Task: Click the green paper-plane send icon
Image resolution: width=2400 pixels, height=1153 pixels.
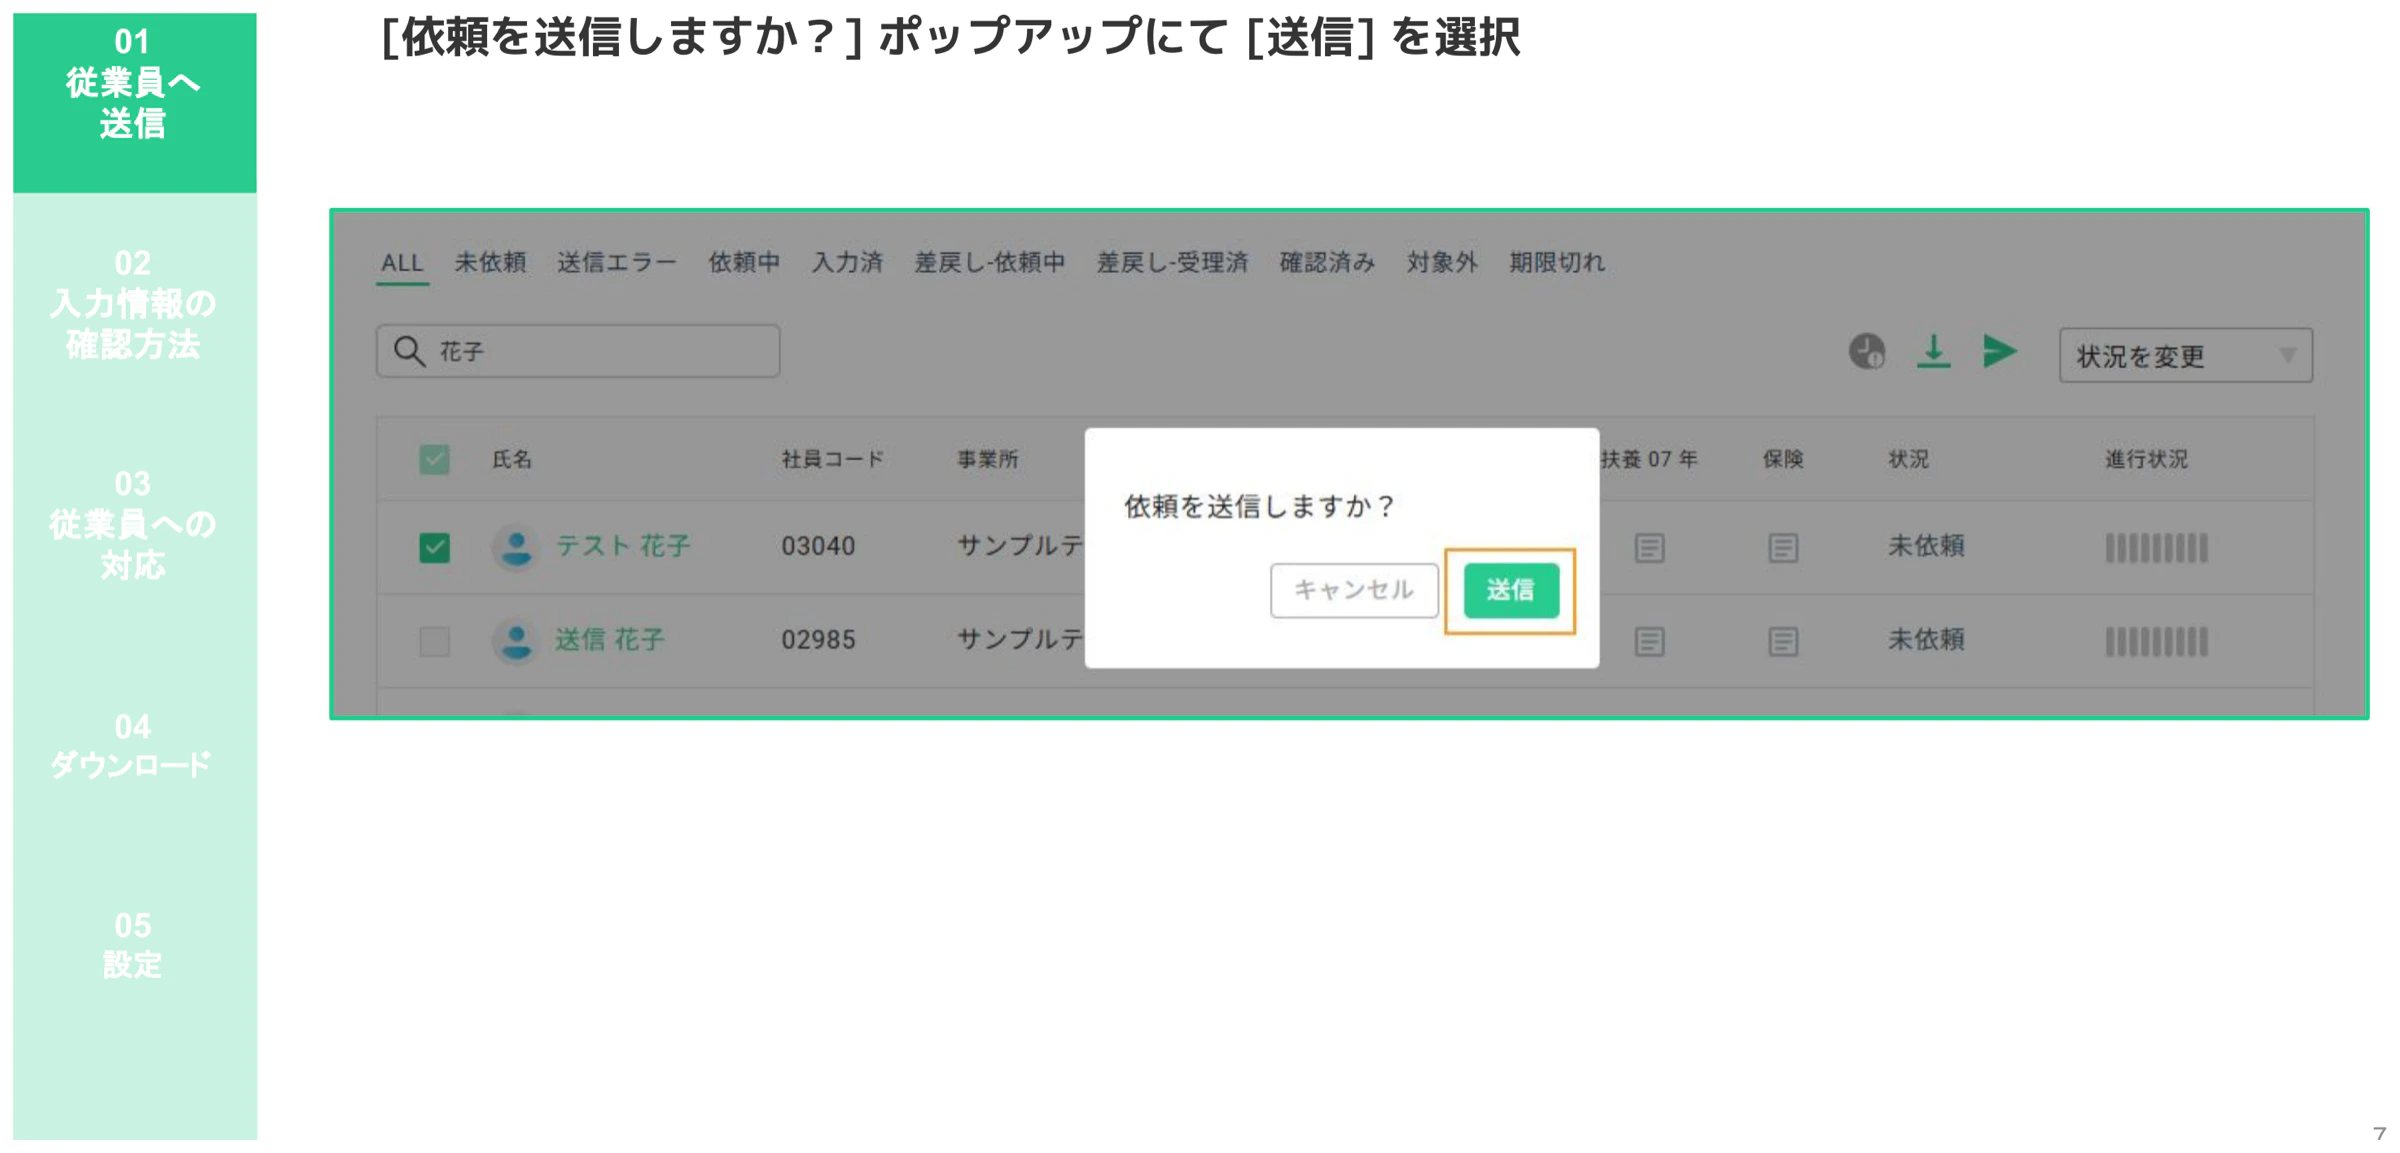Action: pyautogui.click(x=2000, y=352)
